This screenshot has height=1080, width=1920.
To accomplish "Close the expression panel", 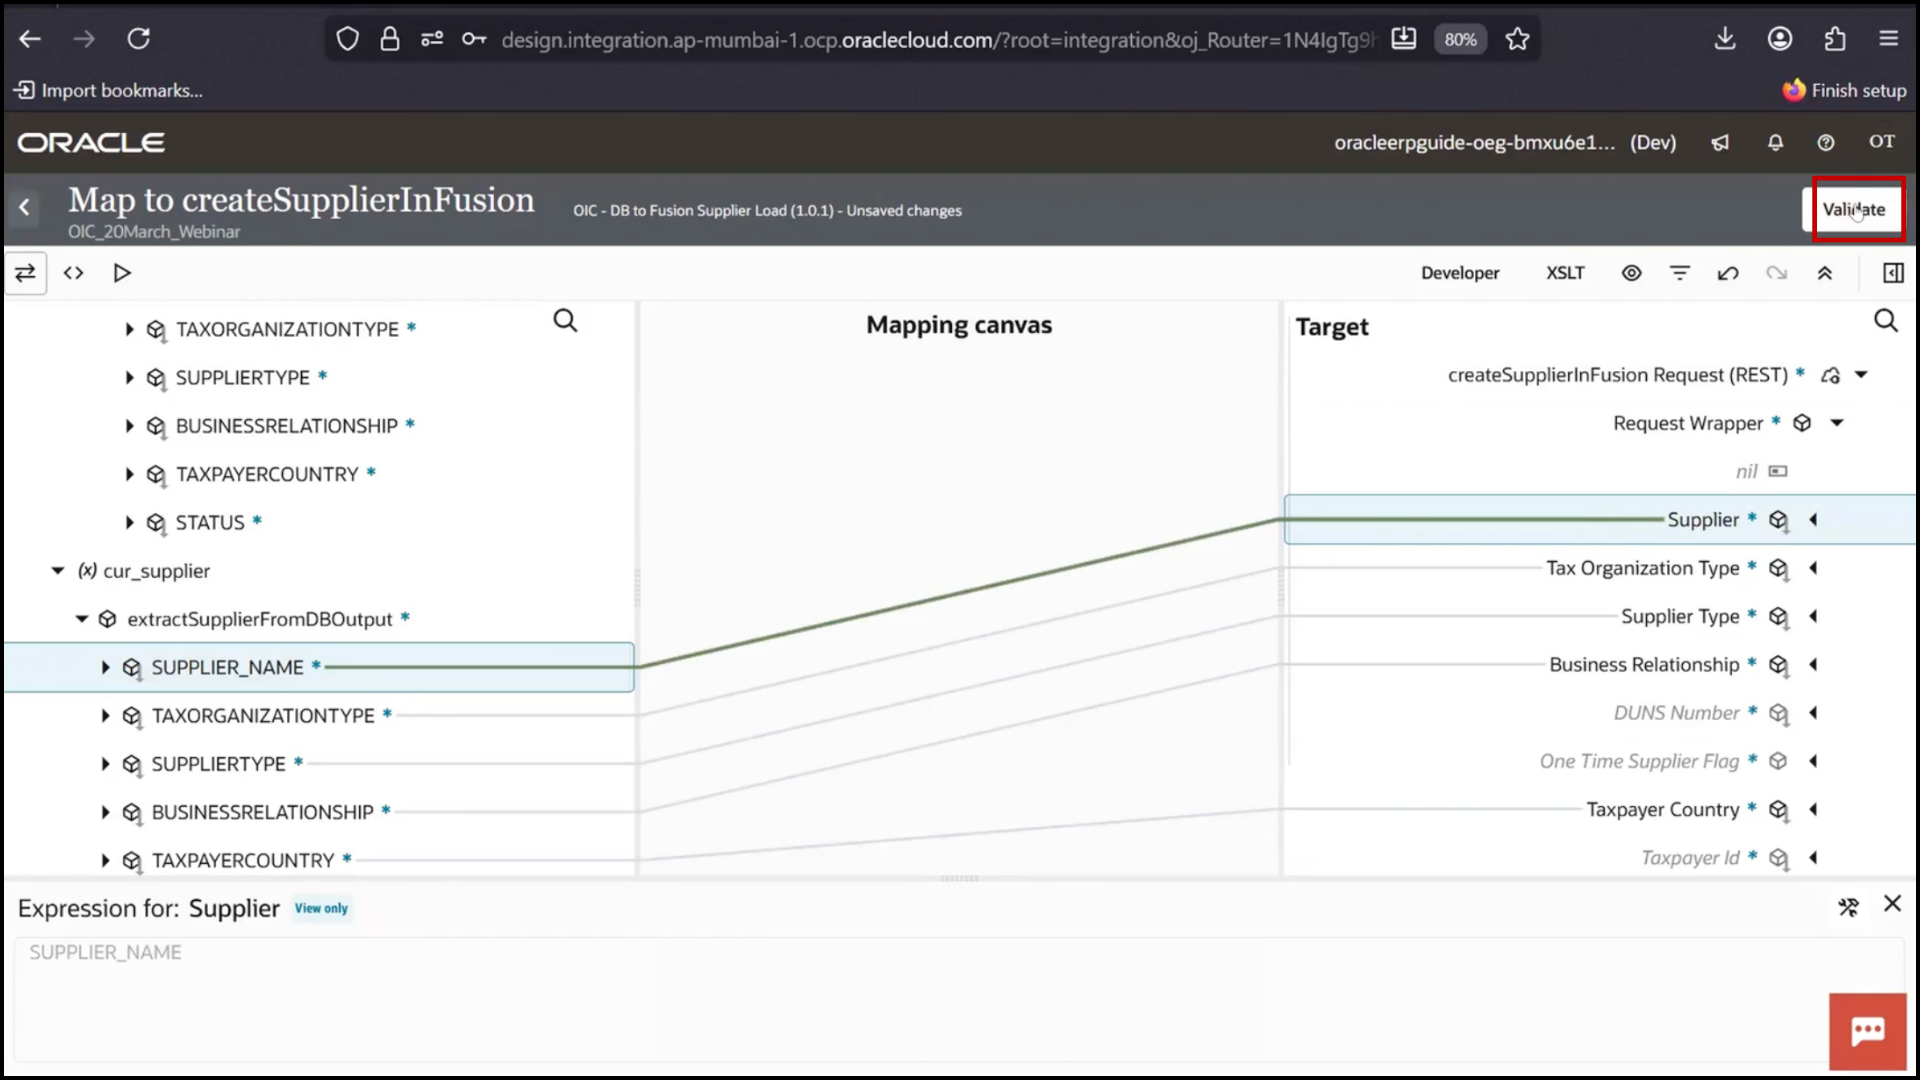I will pos(1892,904).
